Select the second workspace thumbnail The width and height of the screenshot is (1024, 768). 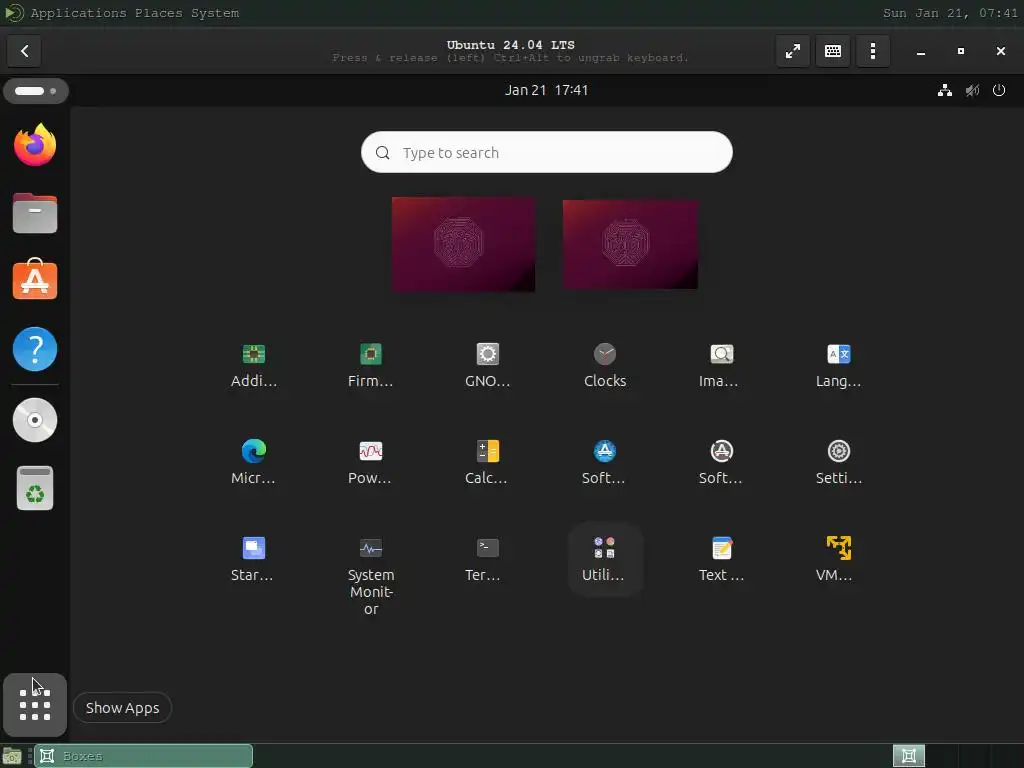point(630,244)
